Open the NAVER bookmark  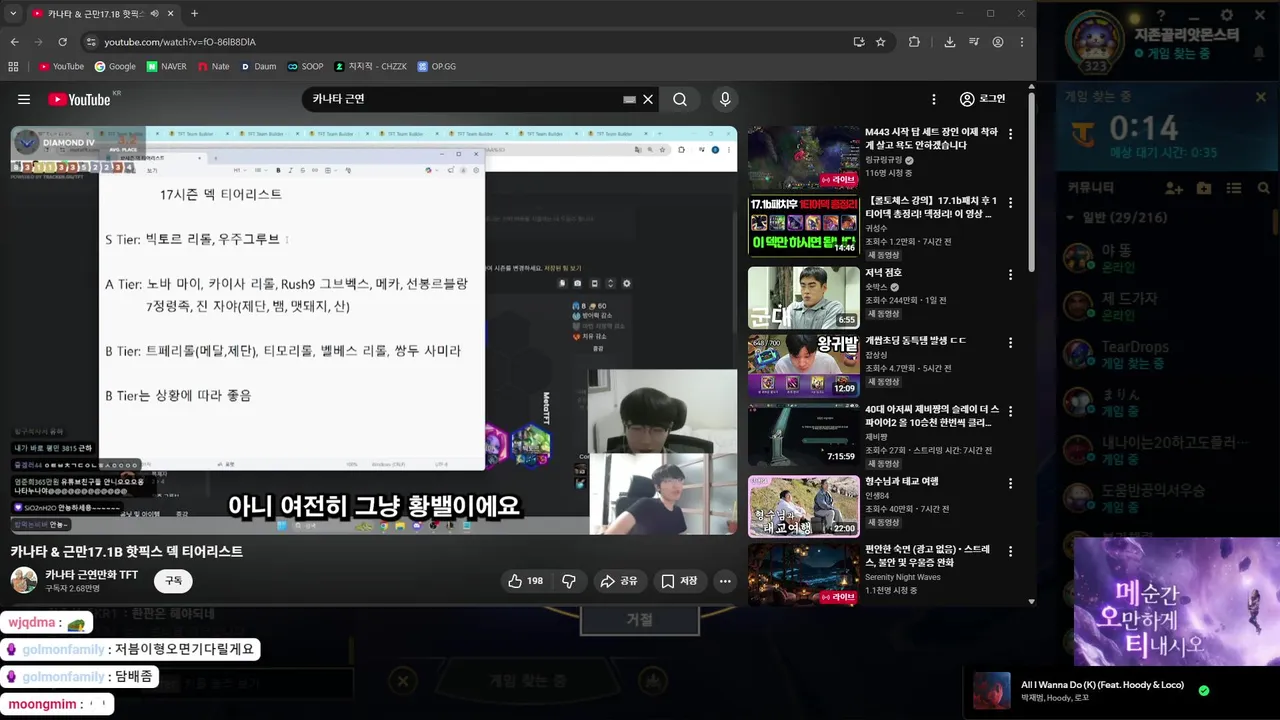(x=166, y=66)
